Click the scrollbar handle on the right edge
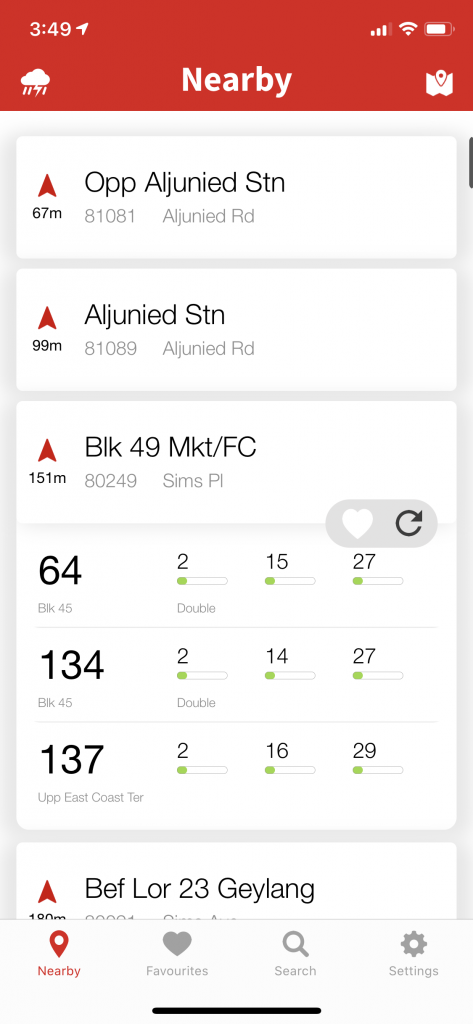This screenshot has height=1024, width=473. click(x=470, y=162)
